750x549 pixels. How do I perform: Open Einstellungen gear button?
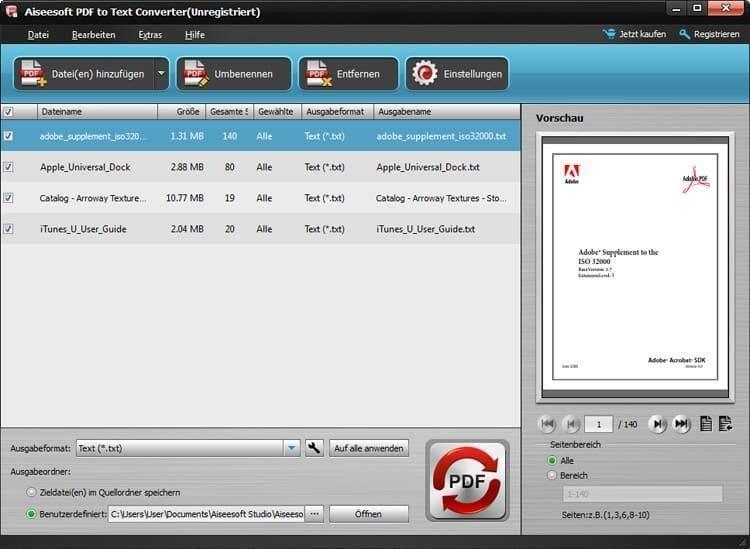457,74
